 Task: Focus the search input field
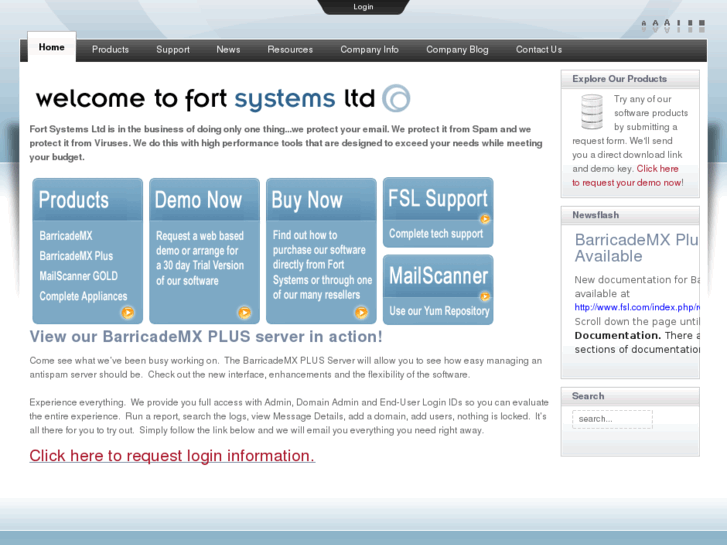click(612, 419)
